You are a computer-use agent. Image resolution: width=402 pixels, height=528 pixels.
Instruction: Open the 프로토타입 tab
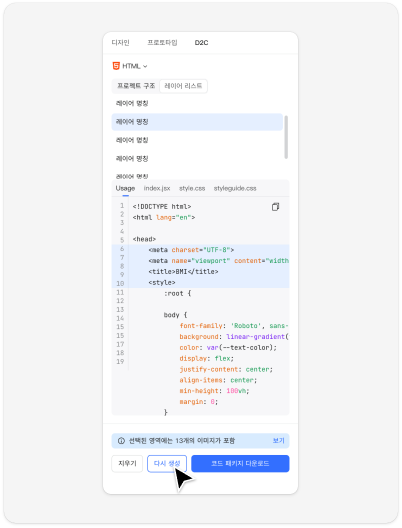[x=162, y=42]
